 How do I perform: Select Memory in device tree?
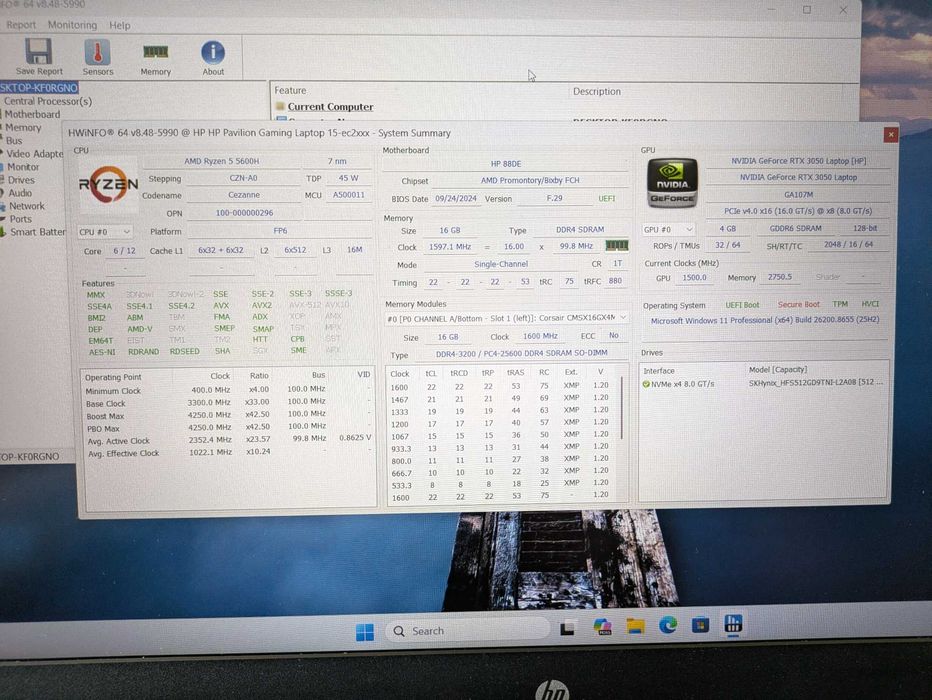click(23, 127)
